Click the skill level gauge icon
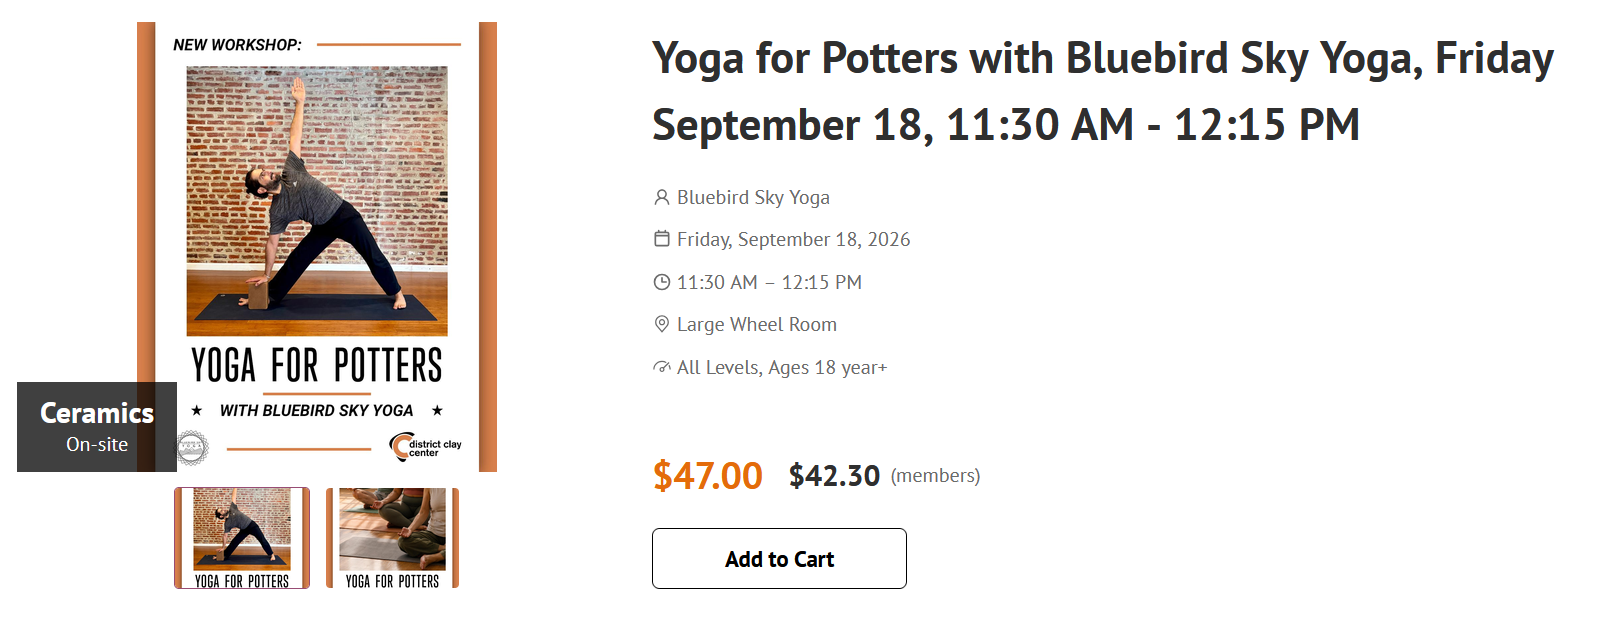The image size is (1607, 625). point(661,367)
